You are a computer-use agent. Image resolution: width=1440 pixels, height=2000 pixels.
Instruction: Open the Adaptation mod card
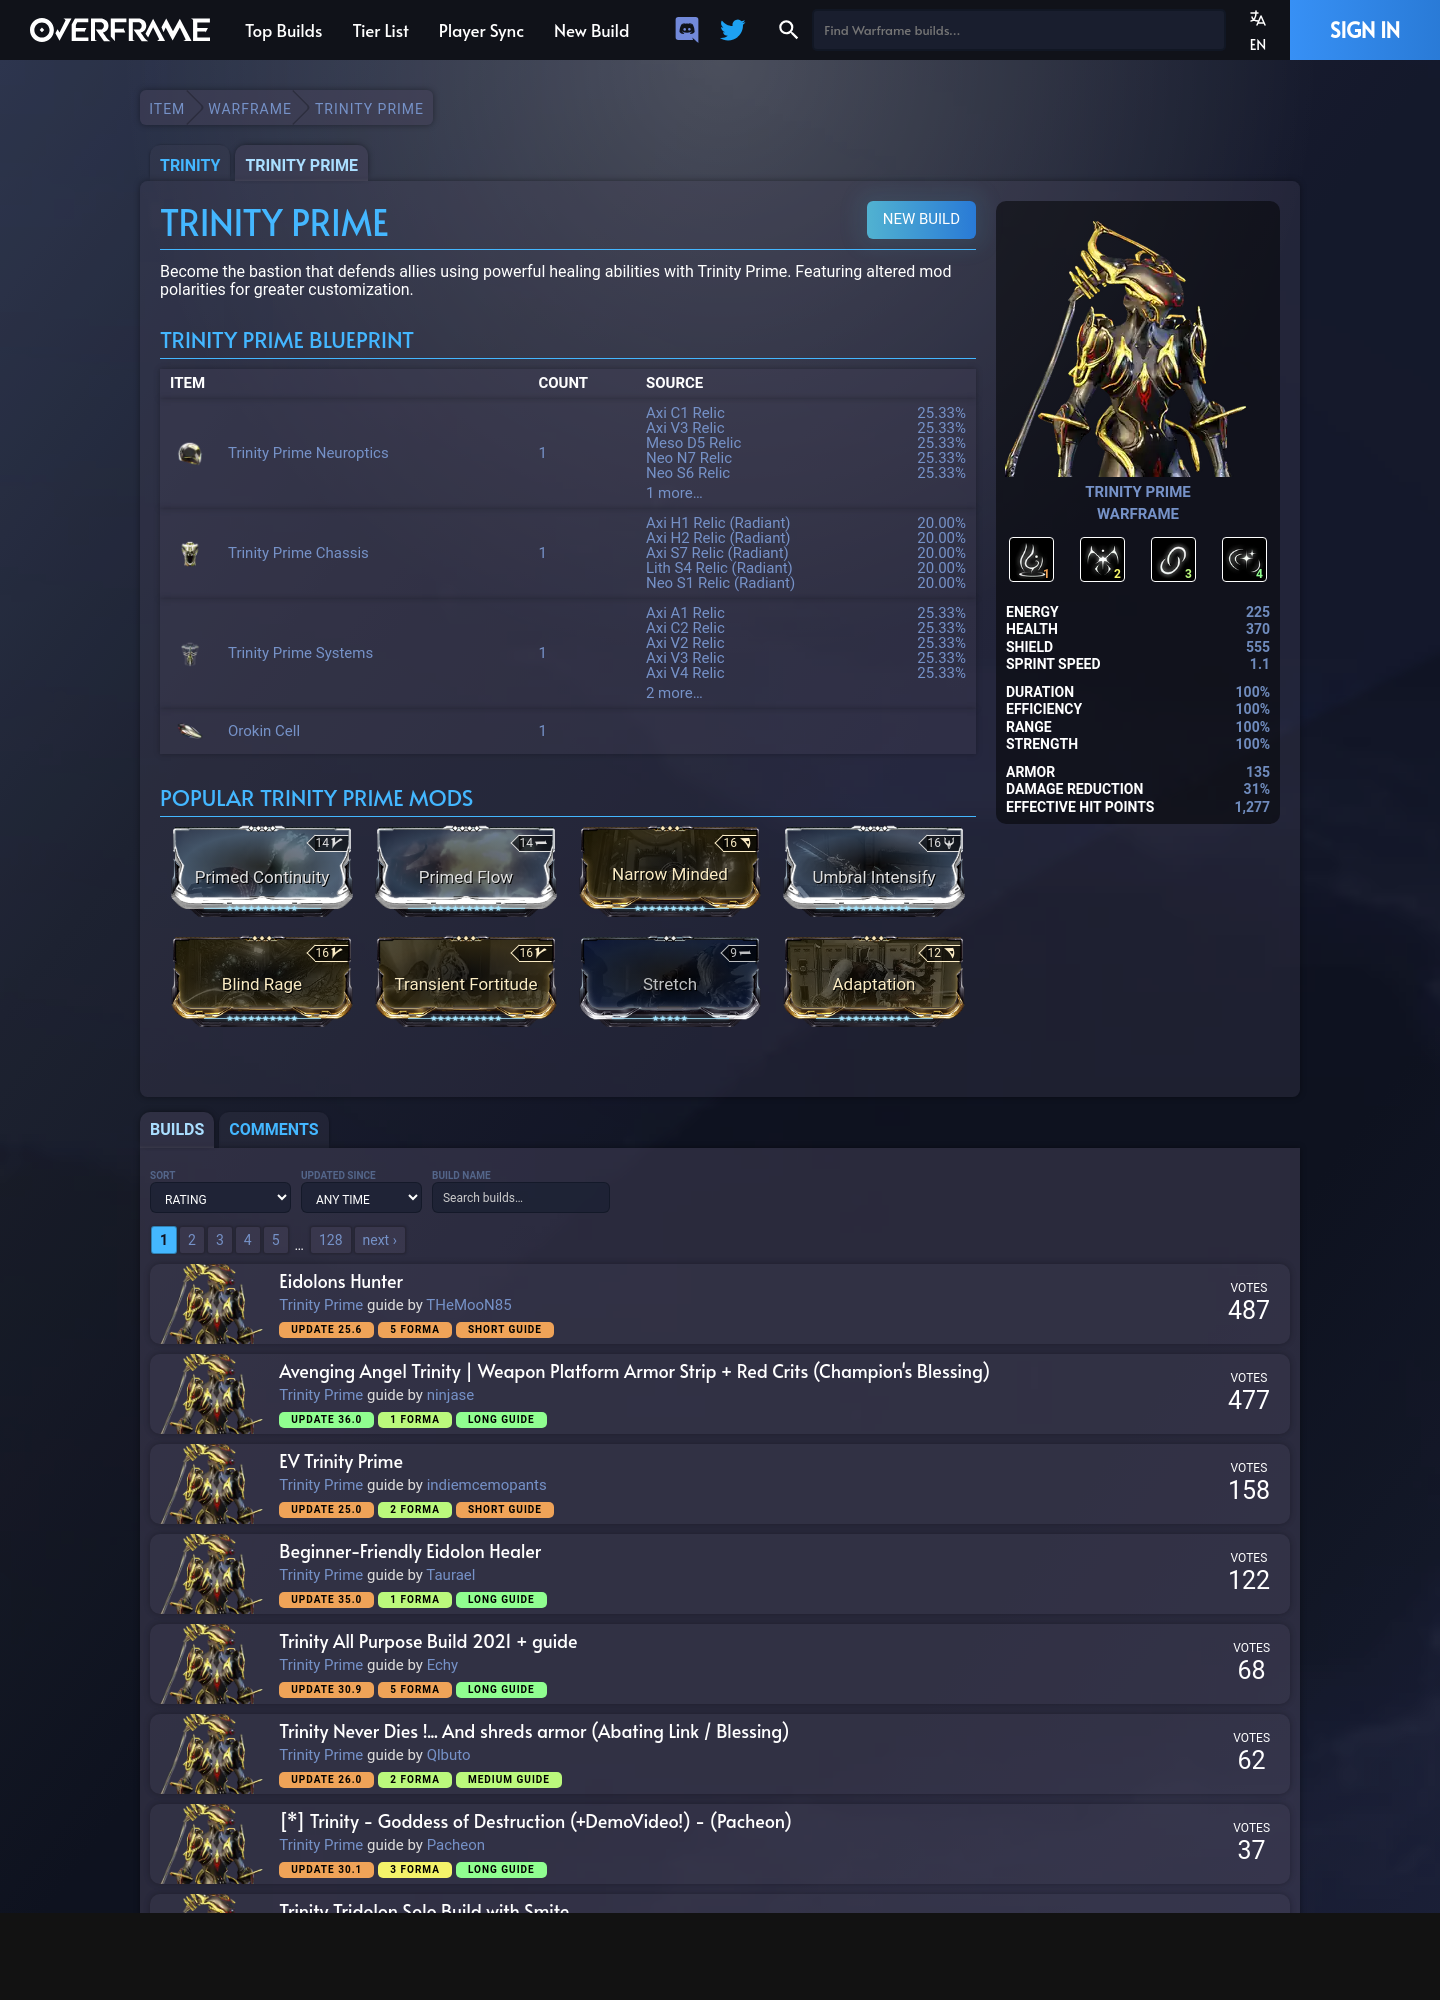click(874, 980)
